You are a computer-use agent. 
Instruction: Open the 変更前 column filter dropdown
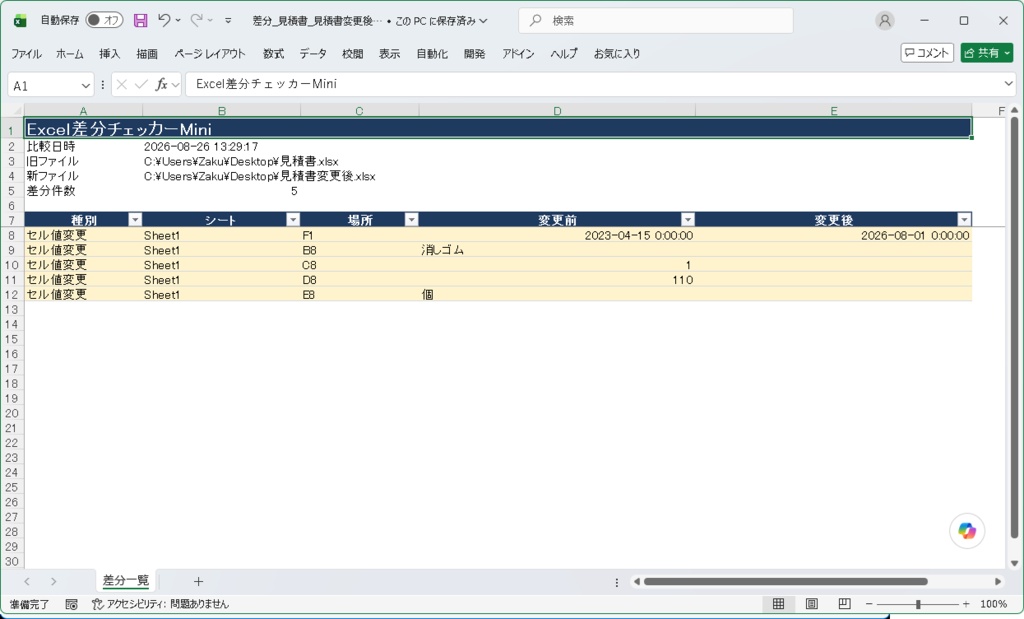688,219
